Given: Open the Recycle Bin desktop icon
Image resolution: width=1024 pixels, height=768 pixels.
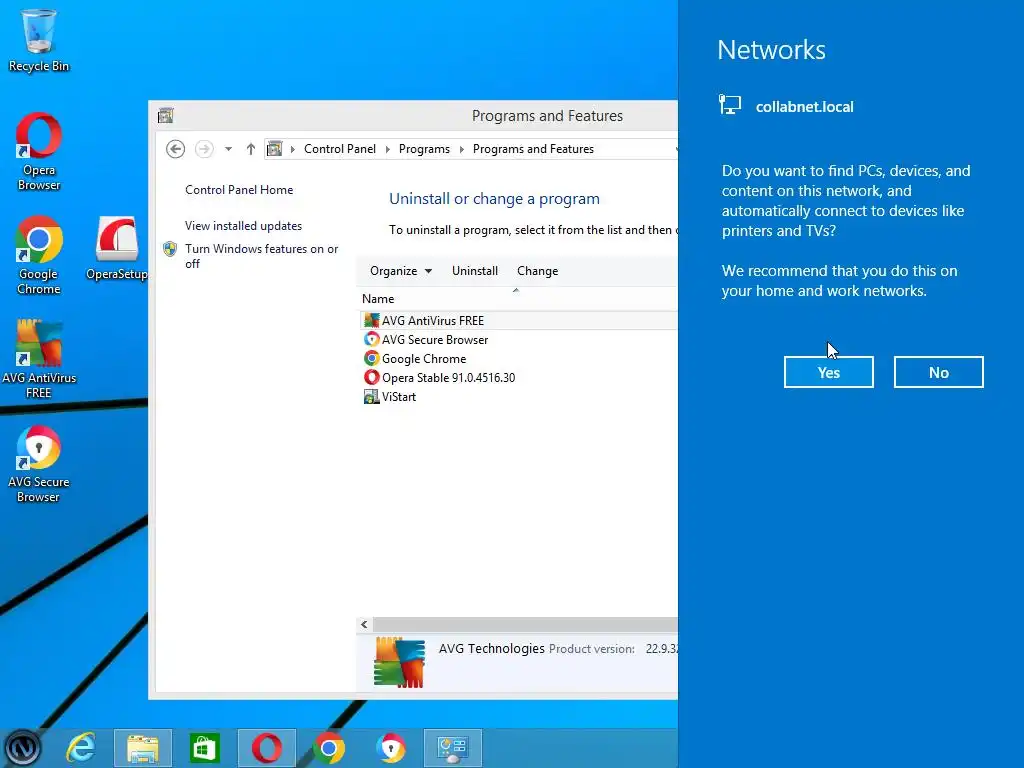Looking at the screenshot, I should 39,40.
